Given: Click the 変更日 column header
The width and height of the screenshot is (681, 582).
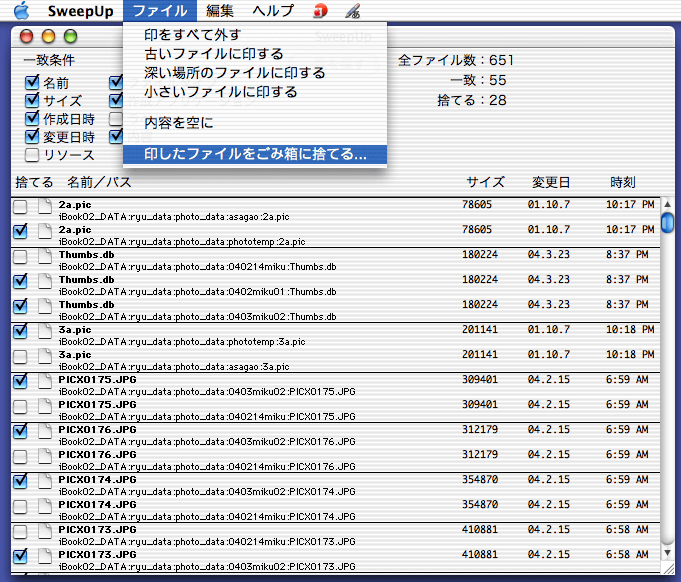Looking at the screenshot, I should pyautogui.click(x=551, y=182).
